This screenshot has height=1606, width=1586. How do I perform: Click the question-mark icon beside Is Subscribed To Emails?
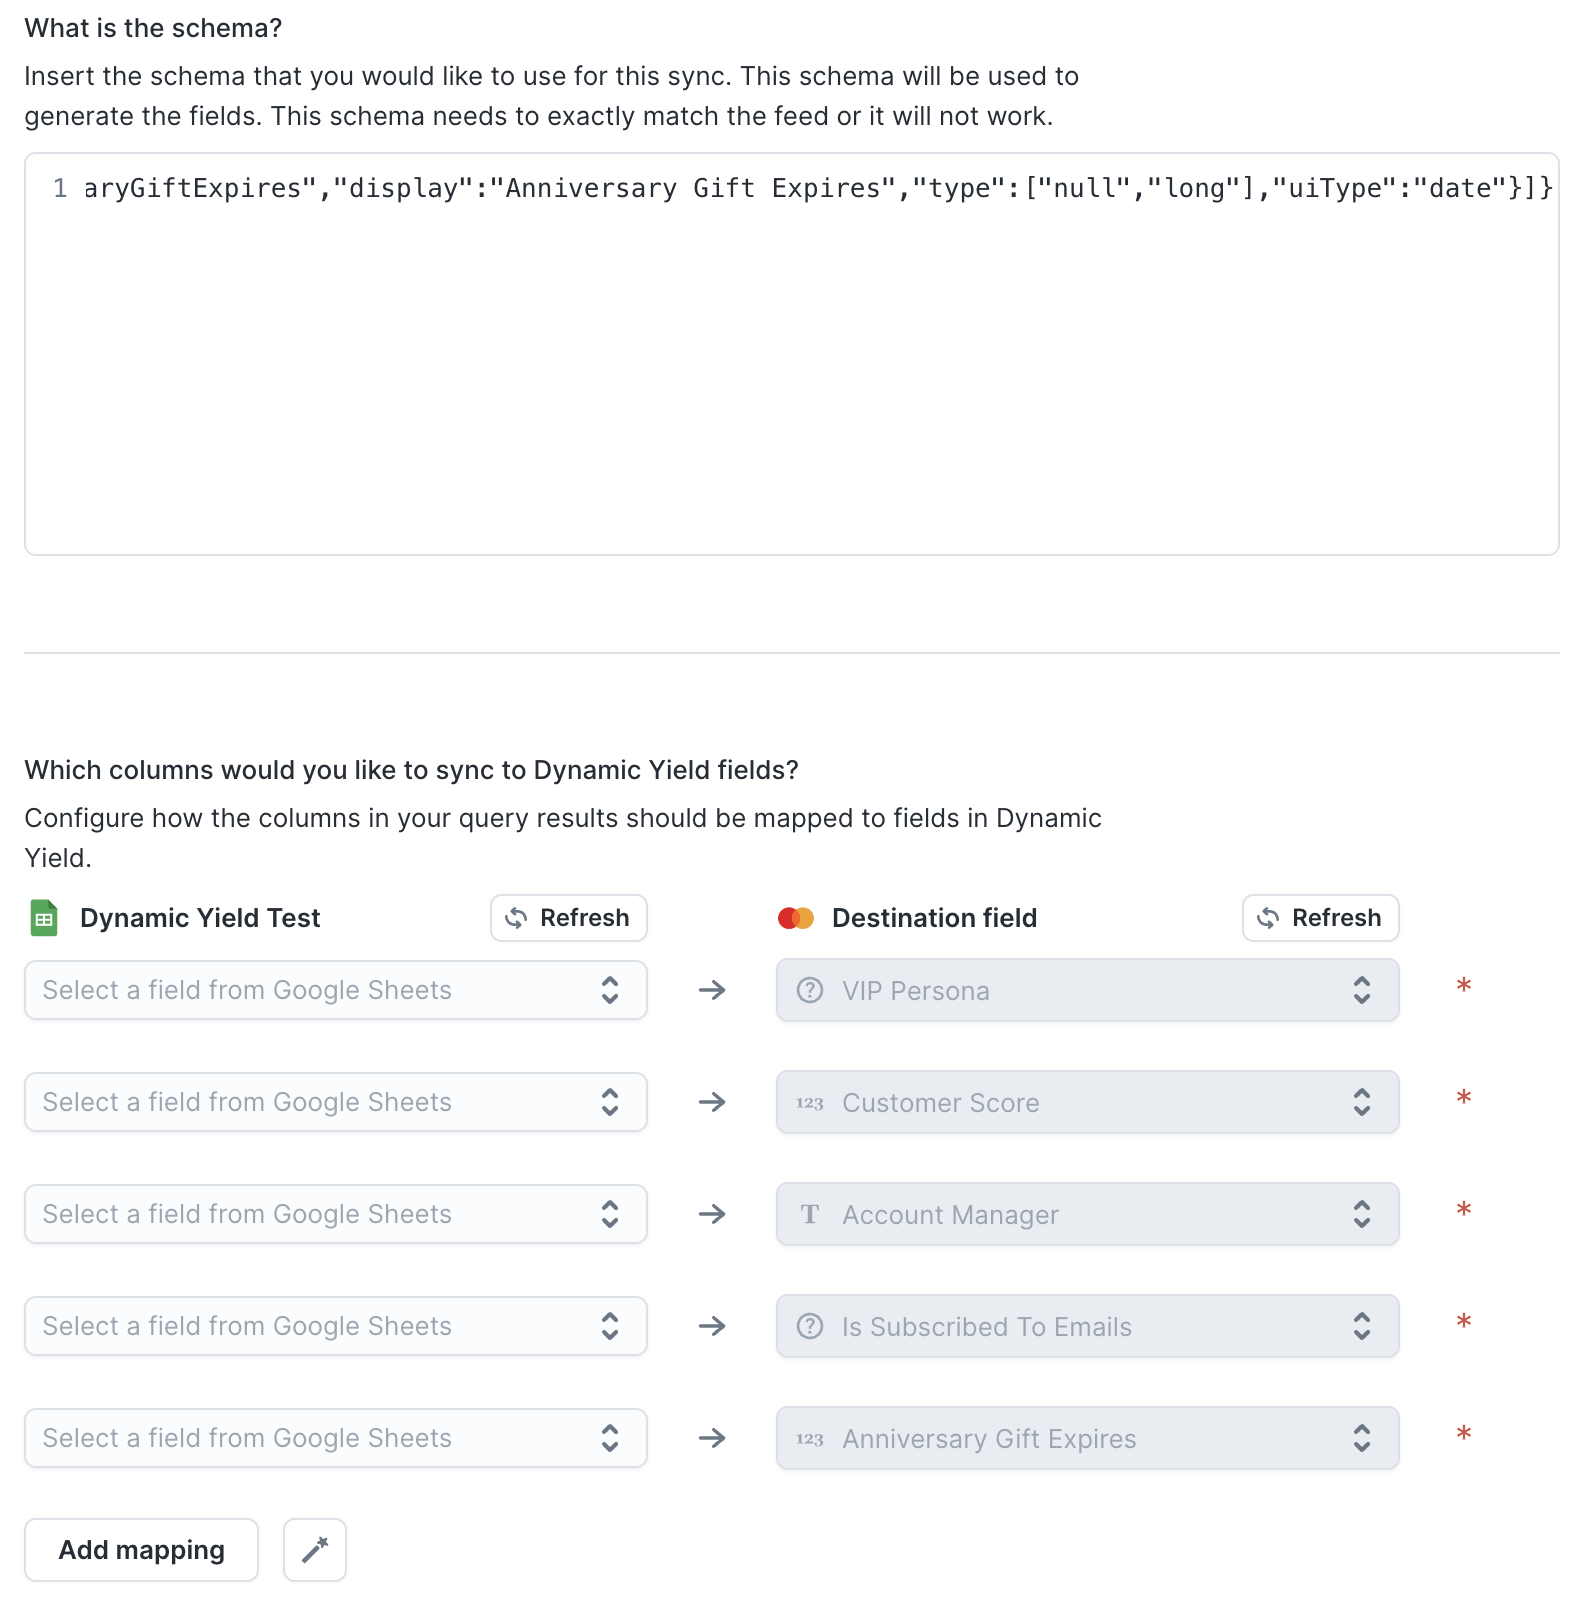pyautogui.click(x=810, y=1326)
